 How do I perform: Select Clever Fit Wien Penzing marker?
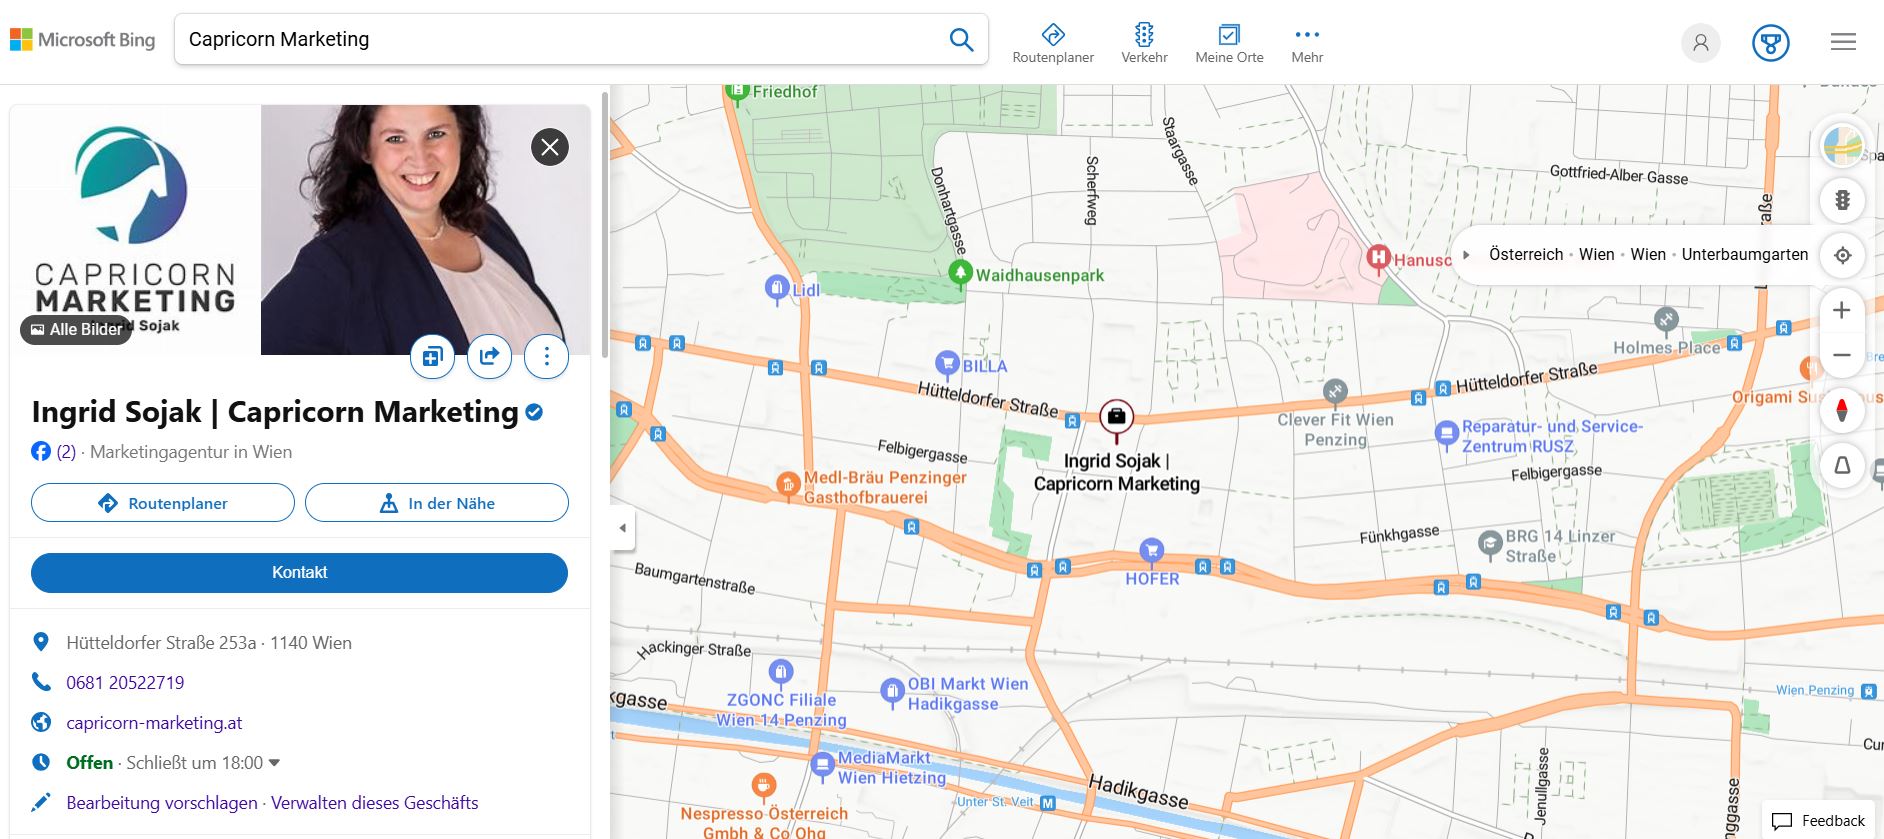tap(1335, 392)
